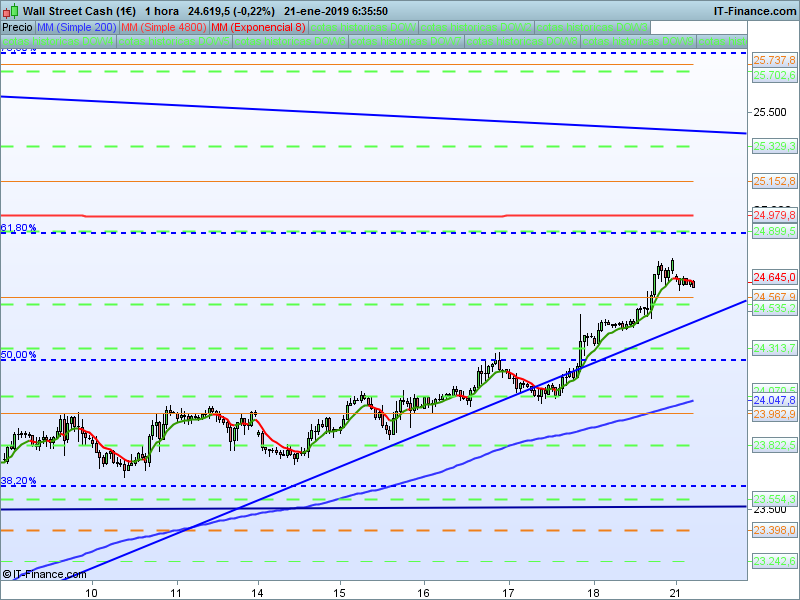The image size is (800, 600).
Task: Click the 1 hora timeframe text
Action: [x=162, y=11]
